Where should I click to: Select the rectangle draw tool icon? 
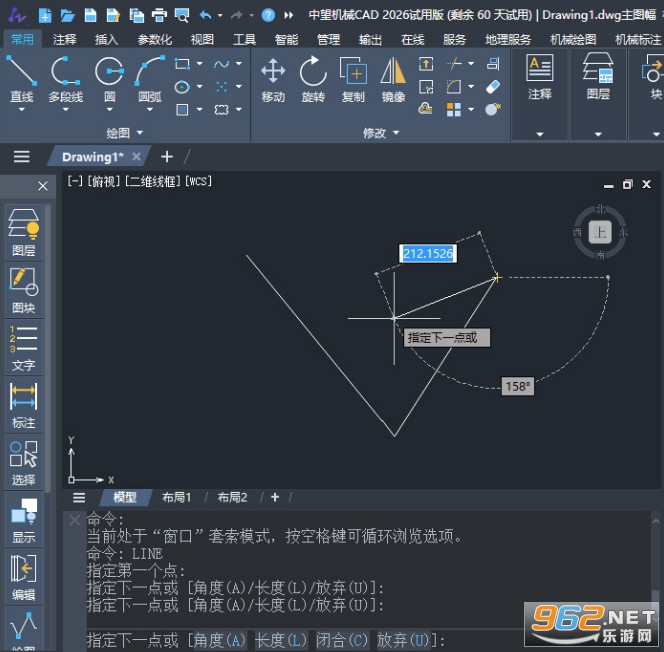(x=182, y=64)
